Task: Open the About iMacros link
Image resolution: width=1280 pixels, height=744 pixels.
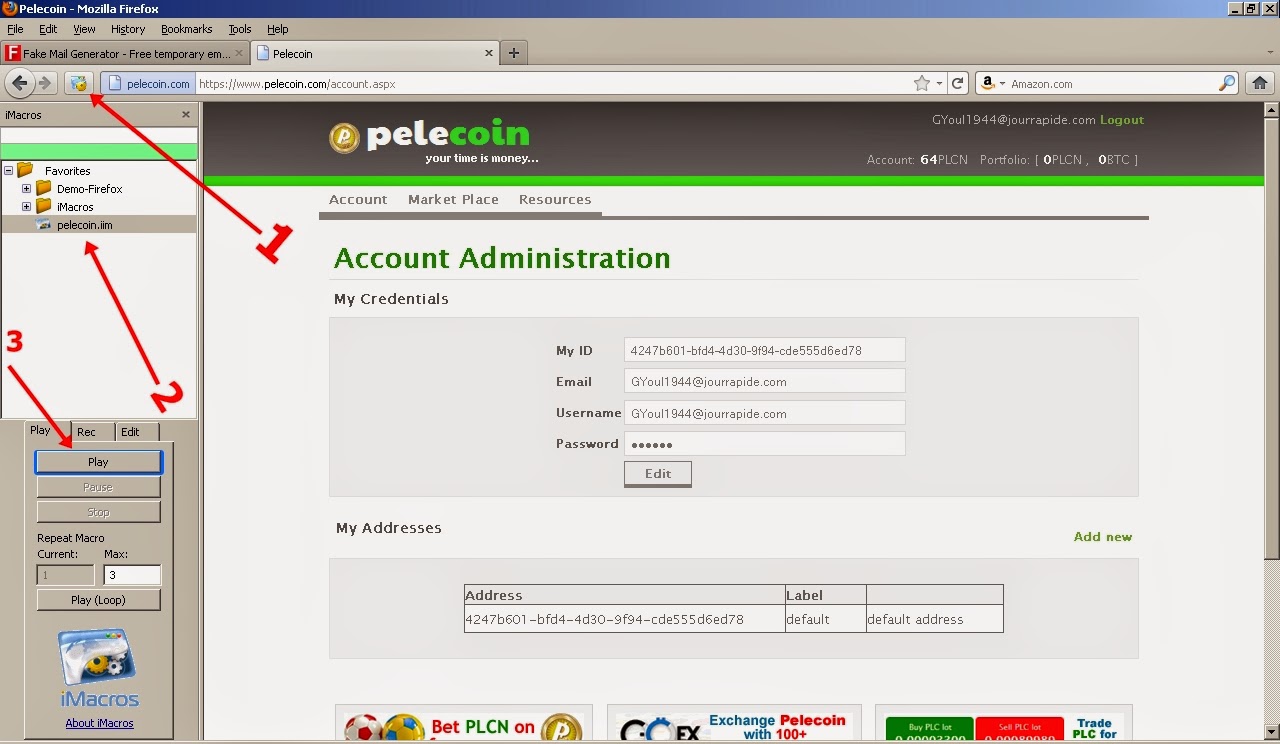Action: click(99, 723)
